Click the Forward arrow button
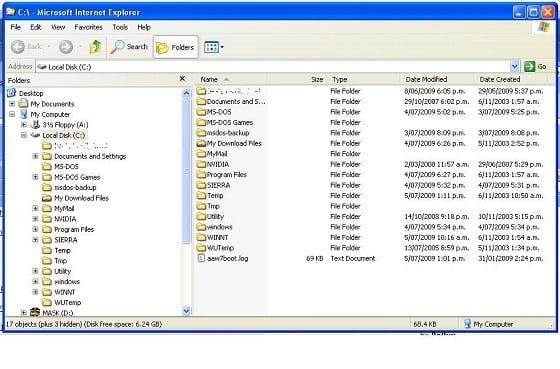 66,47
